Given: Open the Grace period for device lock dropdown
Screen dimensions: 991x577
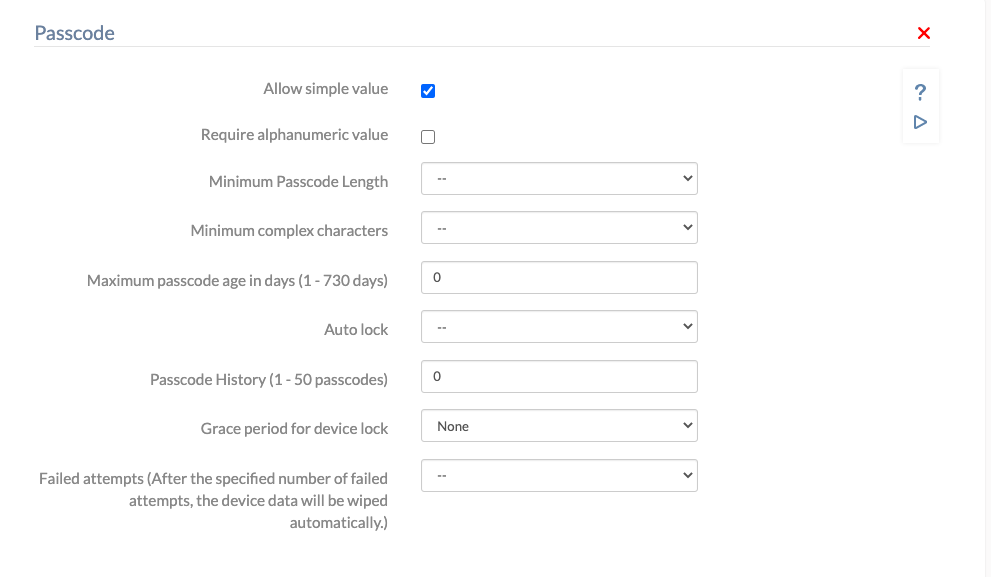Looking at the screenshot, I should [559, 425].
